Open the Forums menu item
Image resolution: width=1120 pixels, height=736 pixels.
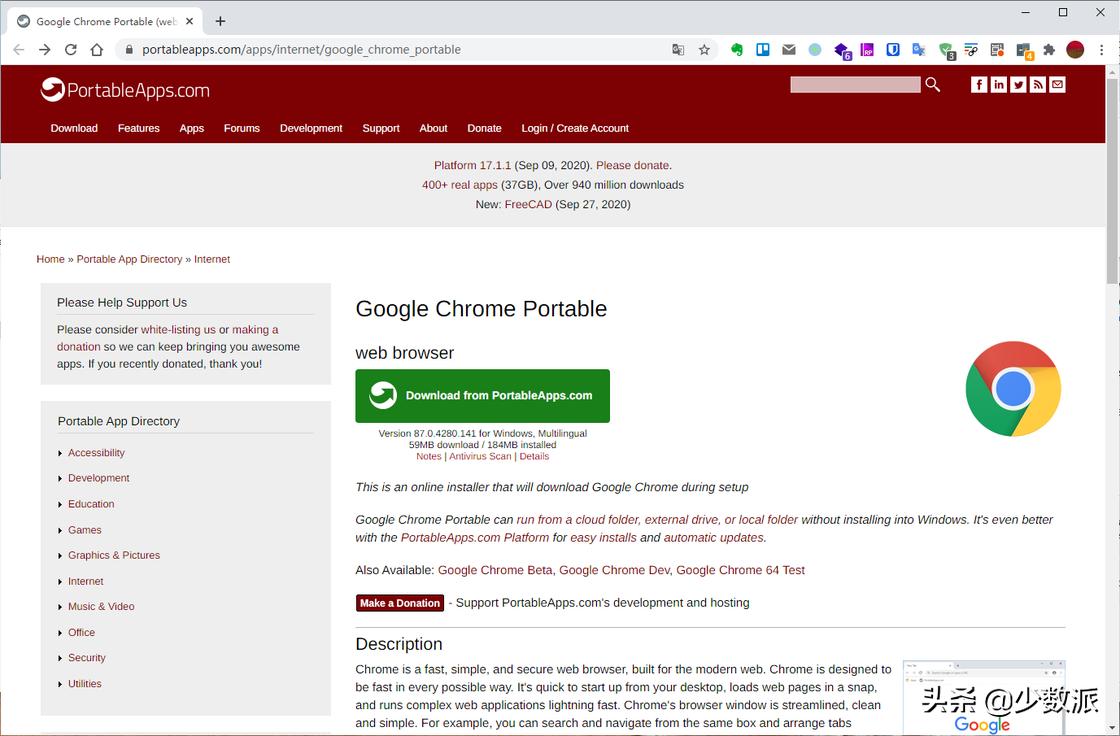[x=241, y=128]
